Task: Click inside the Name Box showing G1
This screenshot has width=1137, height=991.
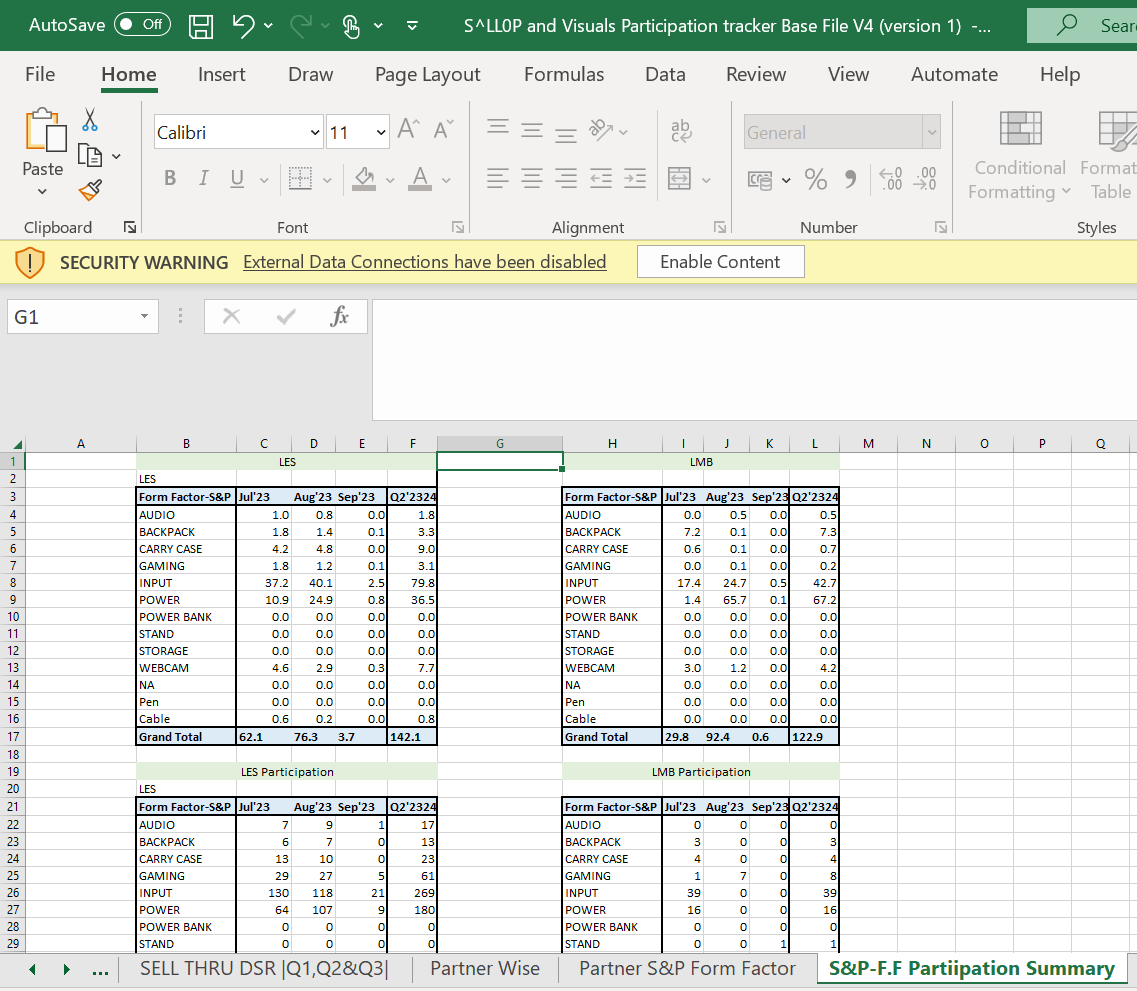Action: [x=75, y=315]
